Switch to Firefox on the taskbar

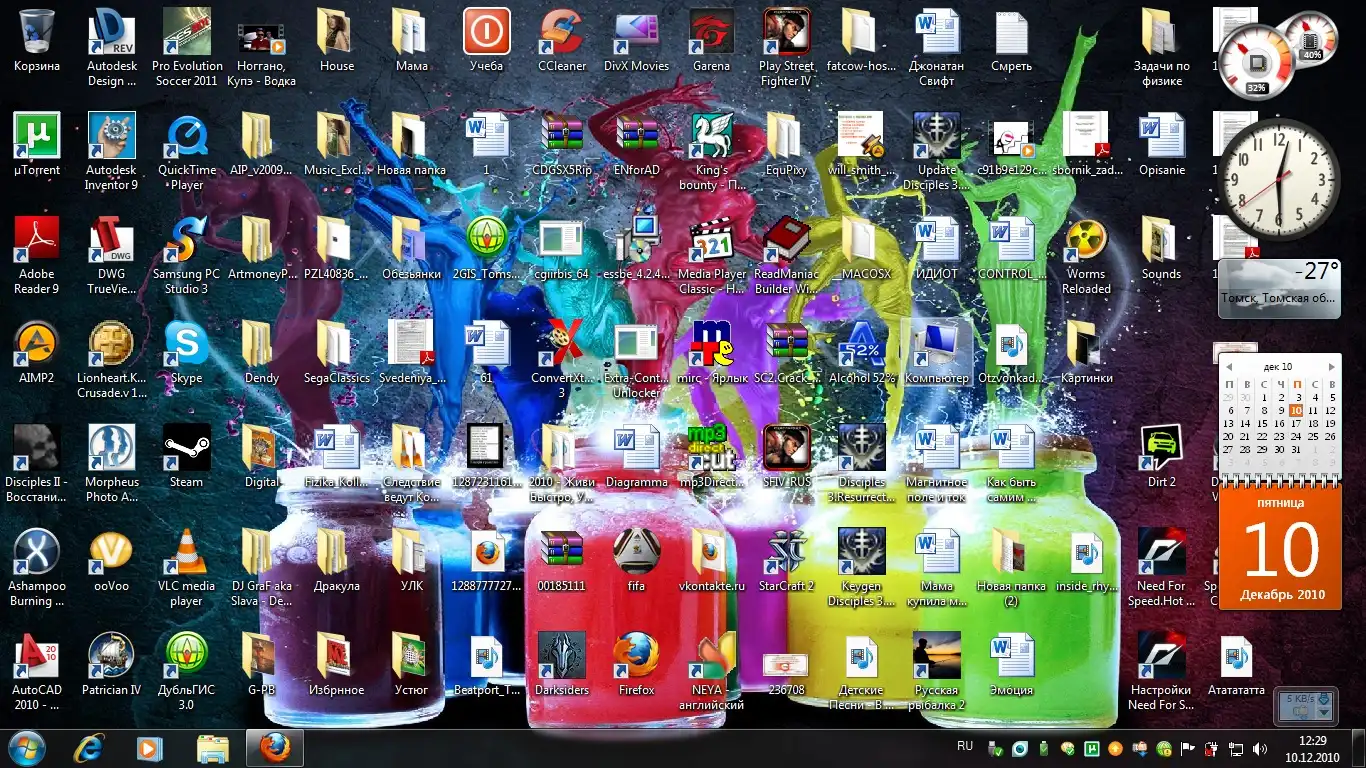274,748
